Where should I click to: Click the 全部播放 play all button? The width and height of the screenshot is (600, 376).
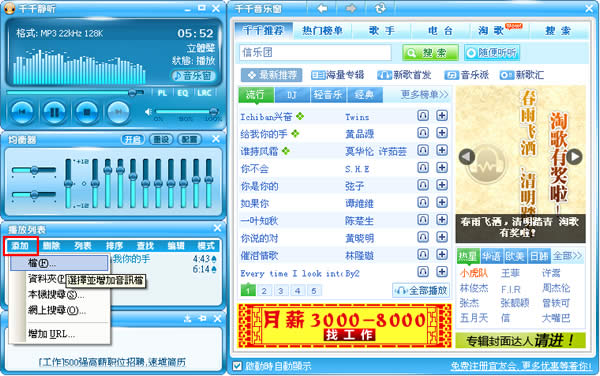(421, 291)
